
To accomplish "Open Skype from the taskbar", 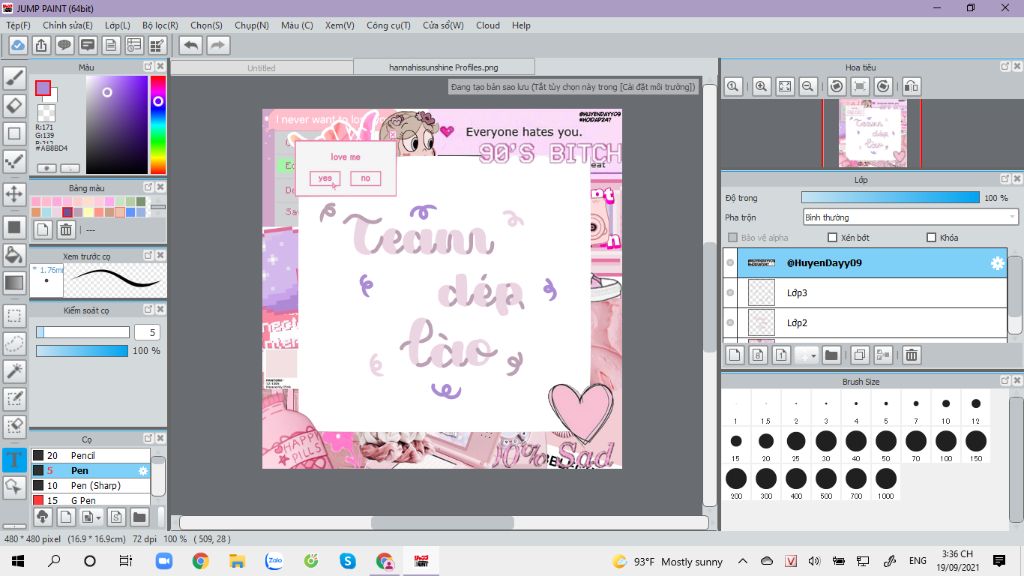I will click(x=347, y=561).
